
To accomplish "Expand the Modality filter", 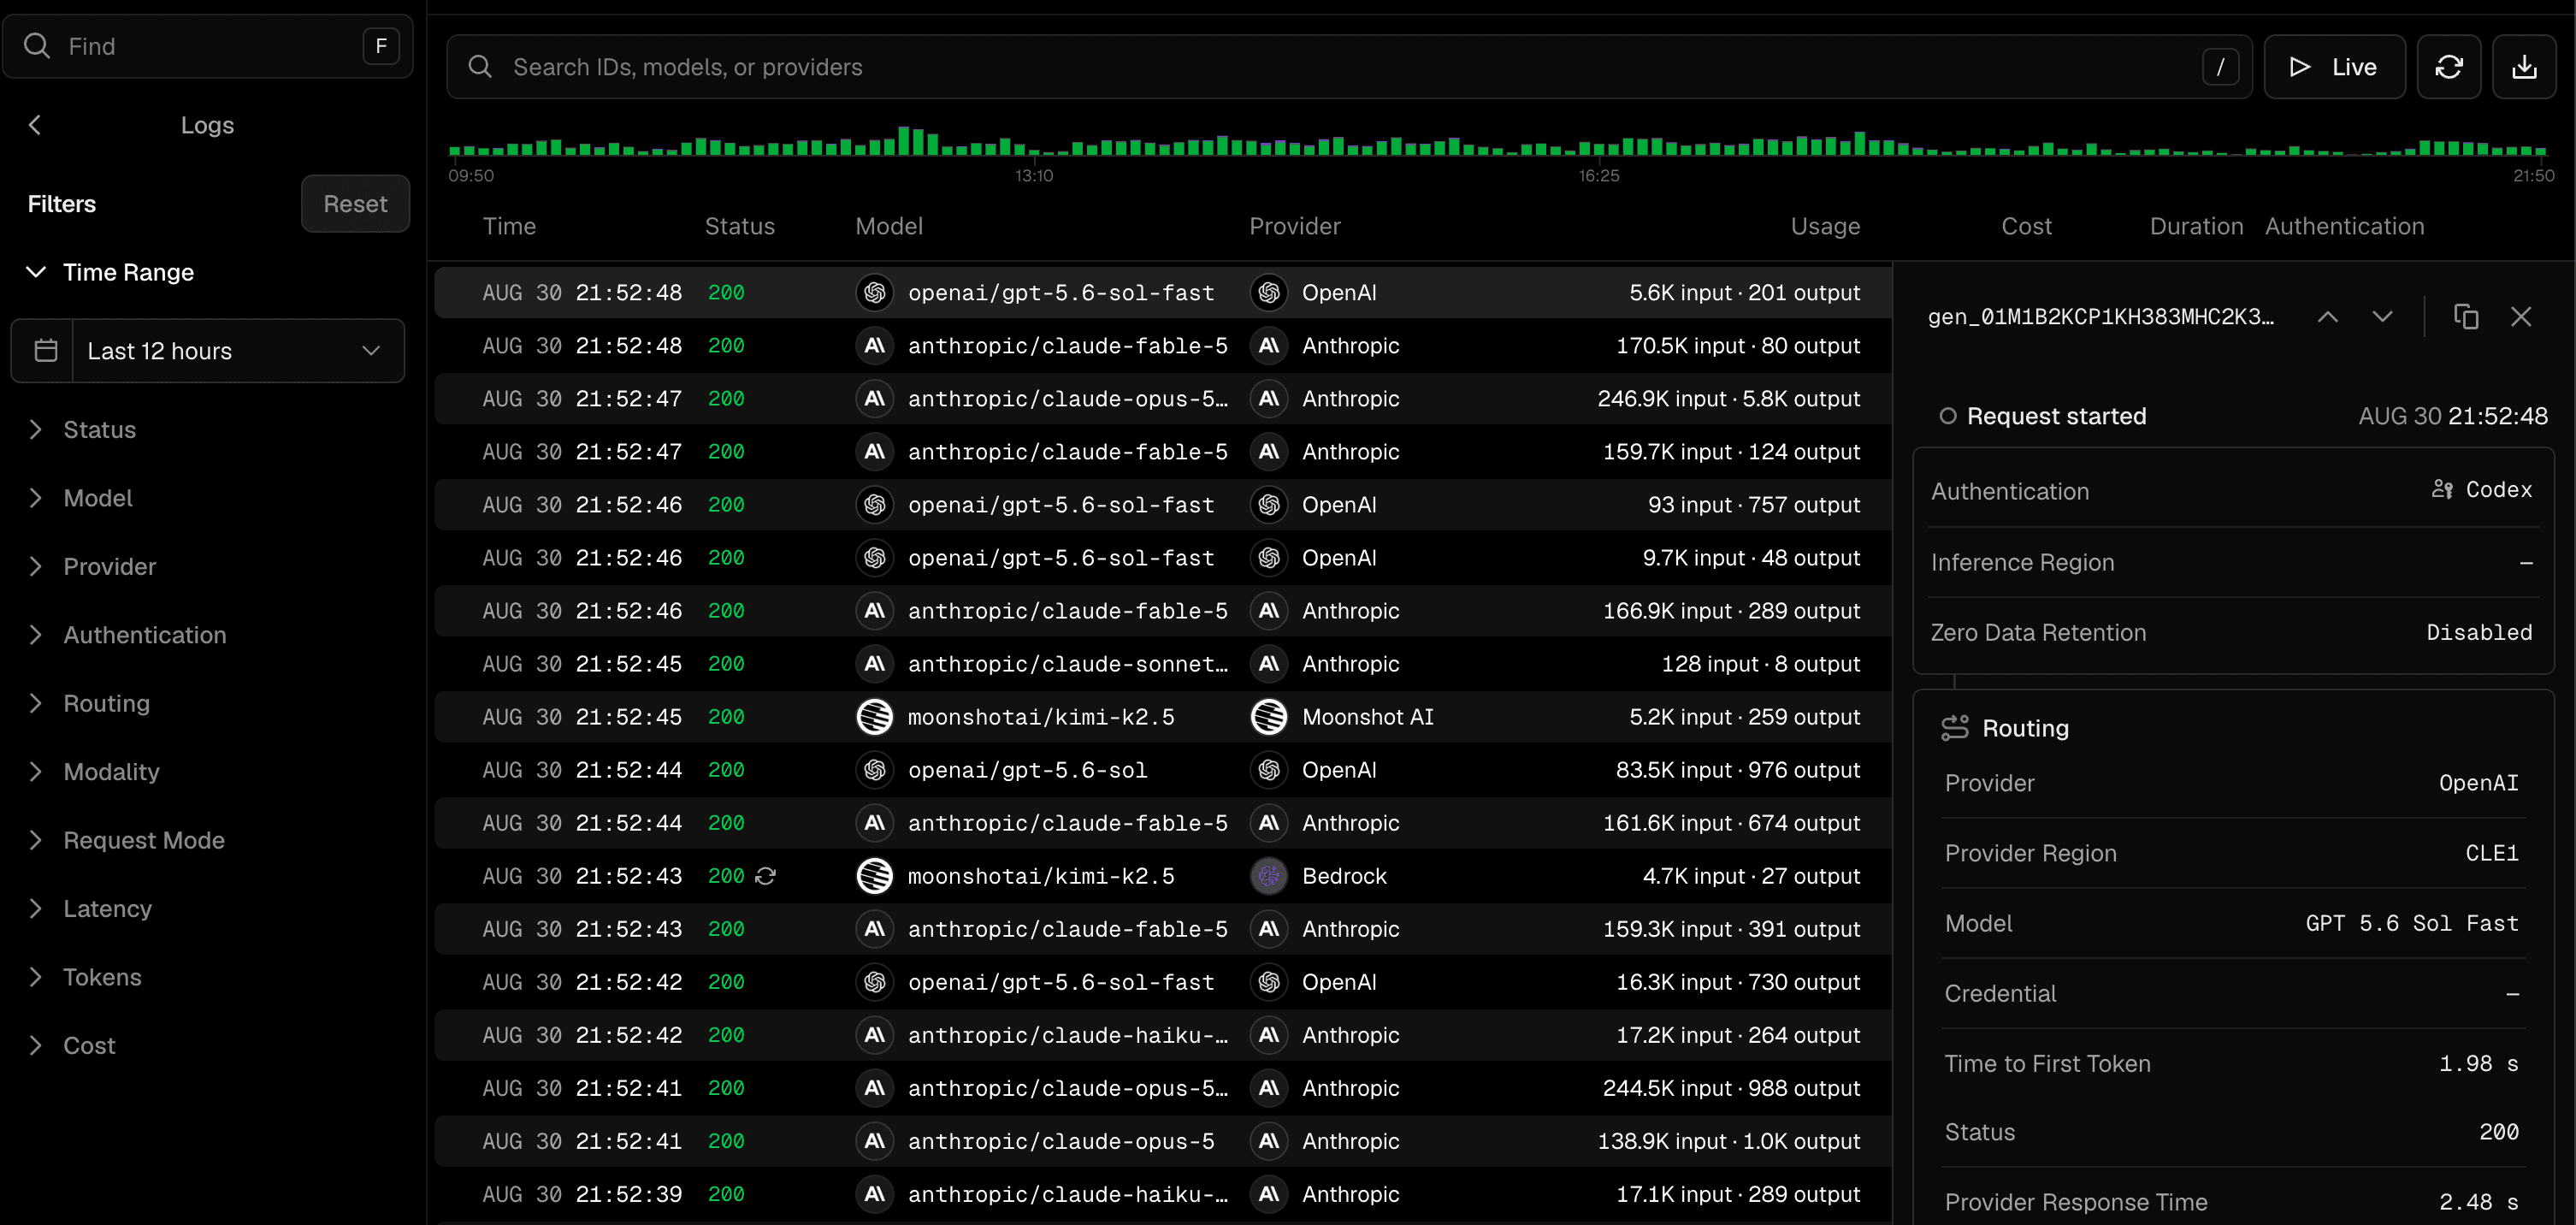I will point(93,772).
